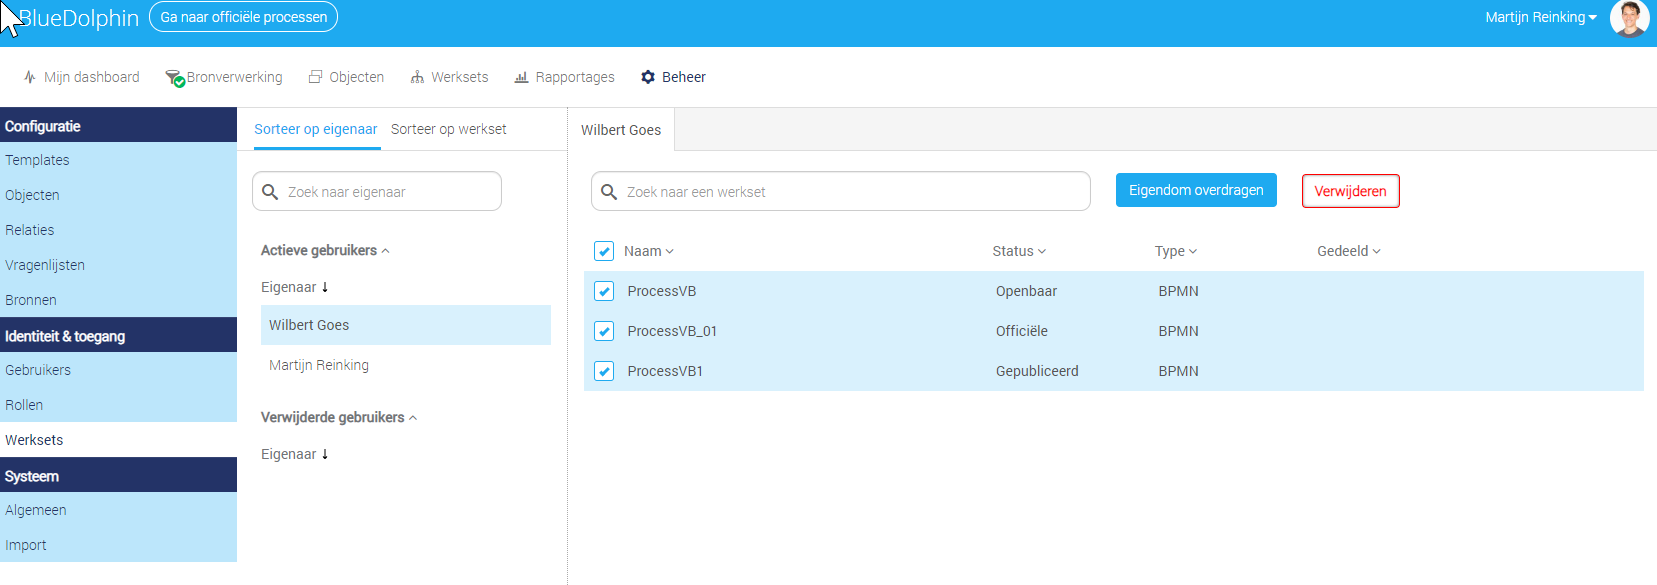
Task: Open Relaties in the sidebar
Action: 118,230
